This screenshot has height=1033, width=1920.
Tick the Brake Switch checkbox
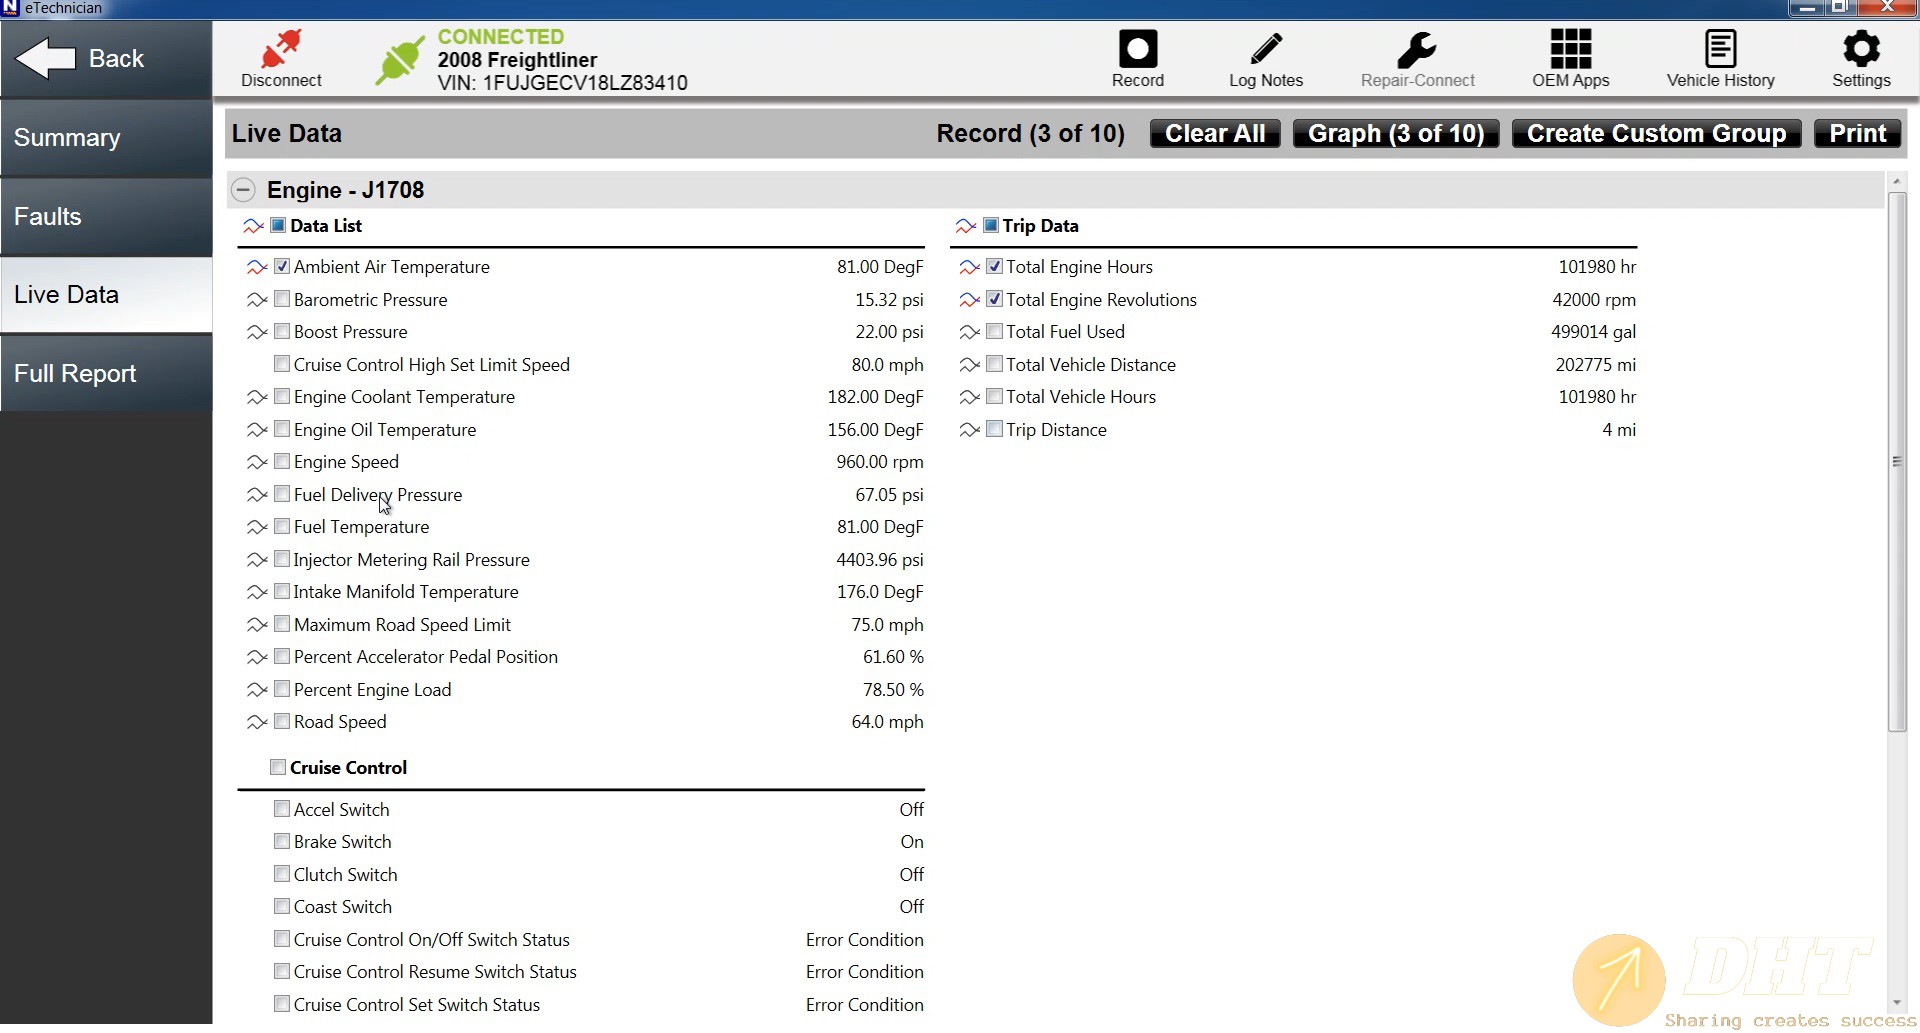click(282, 842)
